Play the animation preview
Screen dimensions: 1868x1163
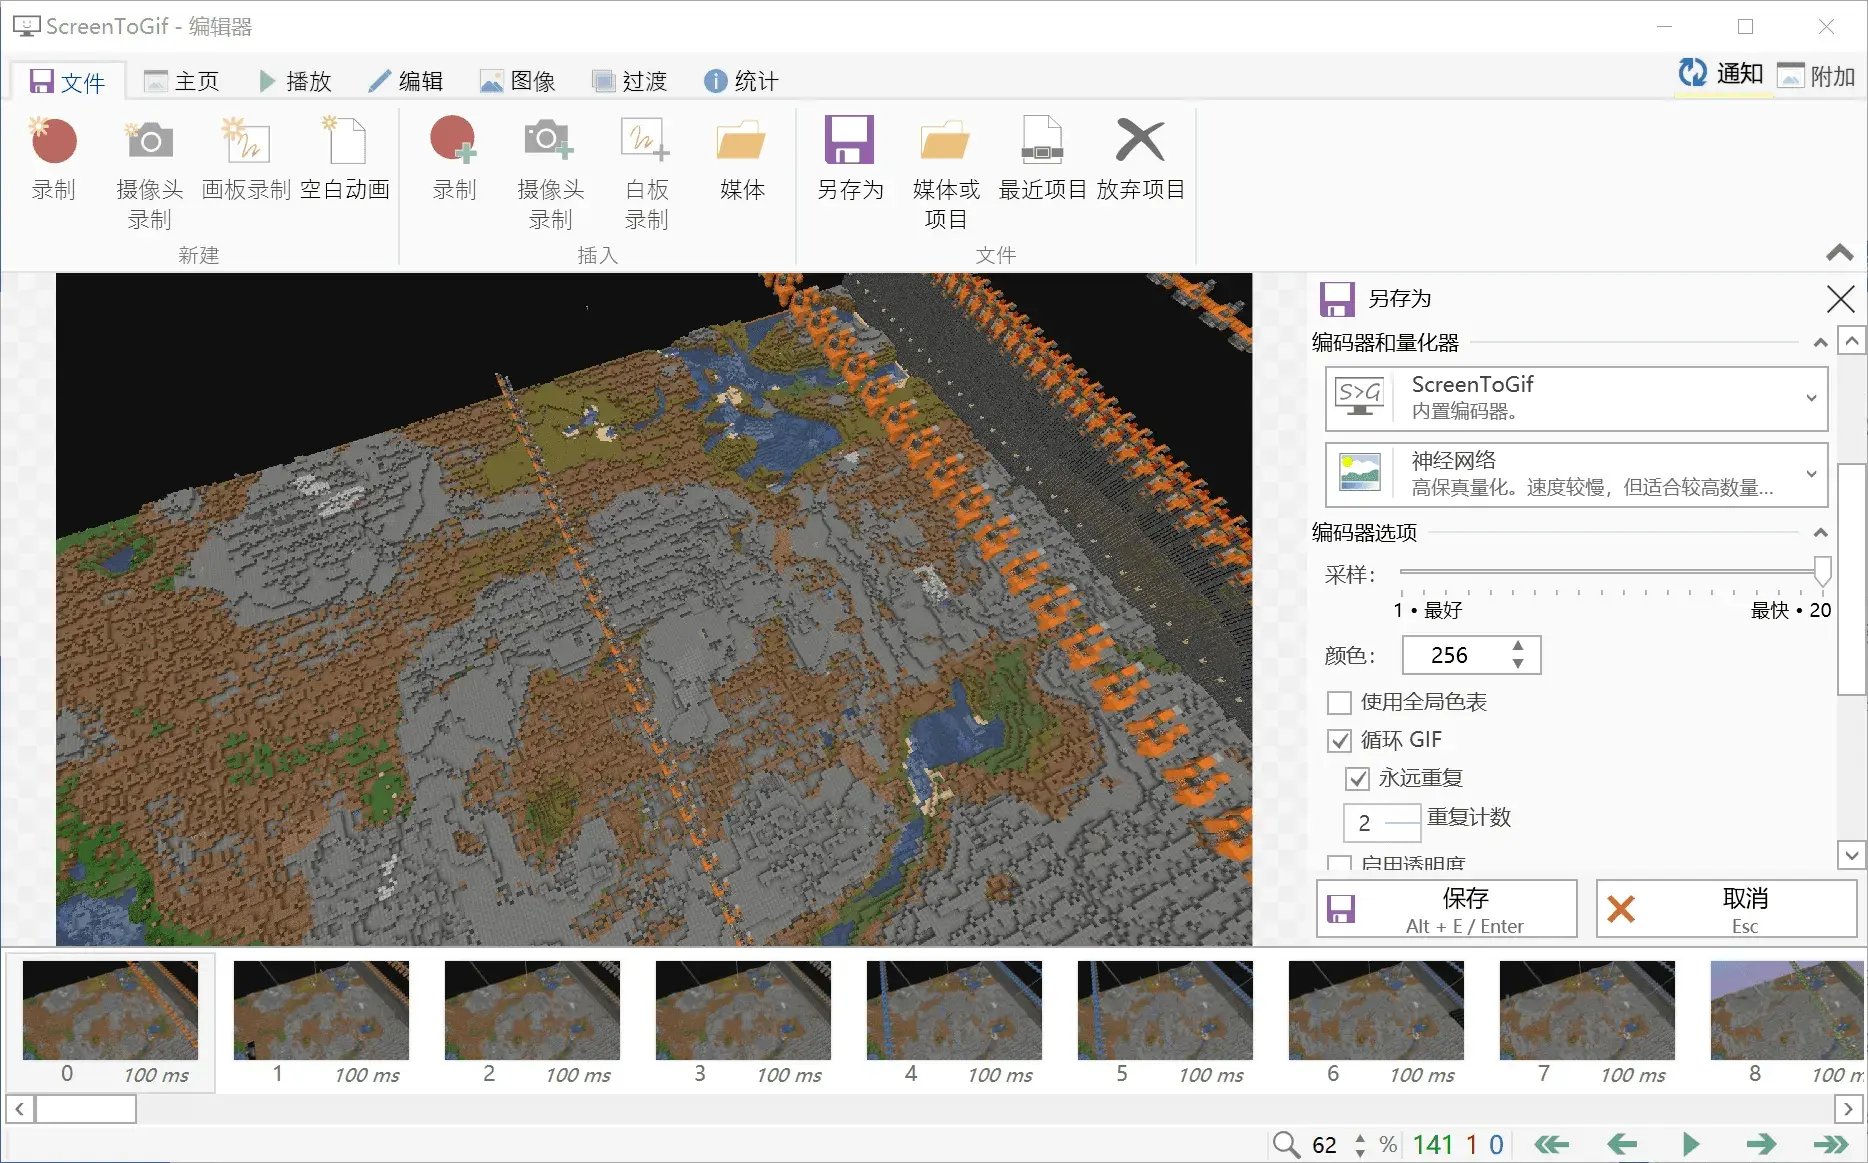pos(1692,1144)
